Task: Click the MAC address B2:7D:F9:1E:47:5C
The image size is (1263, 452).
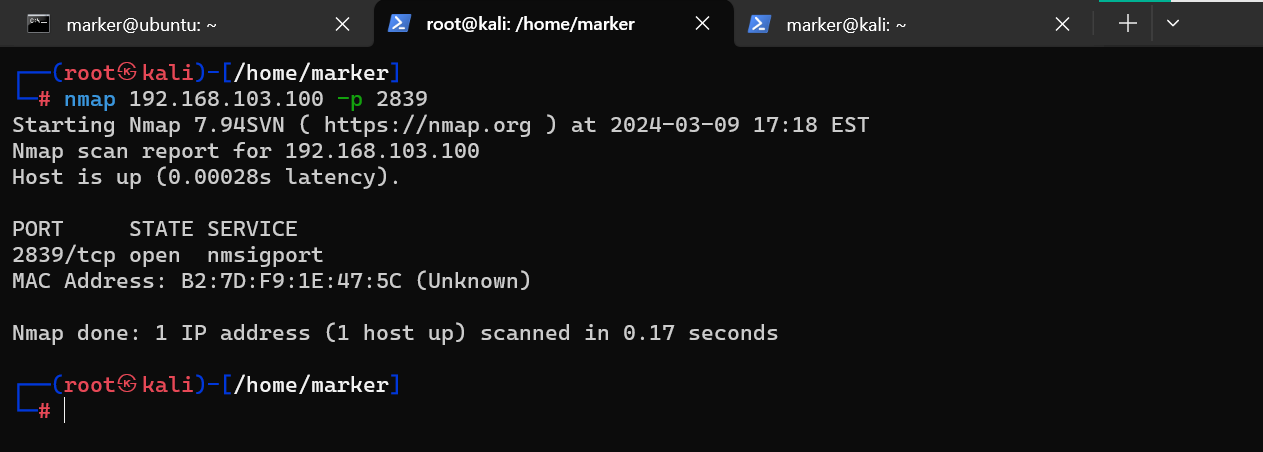Action: tap(291, 281)
